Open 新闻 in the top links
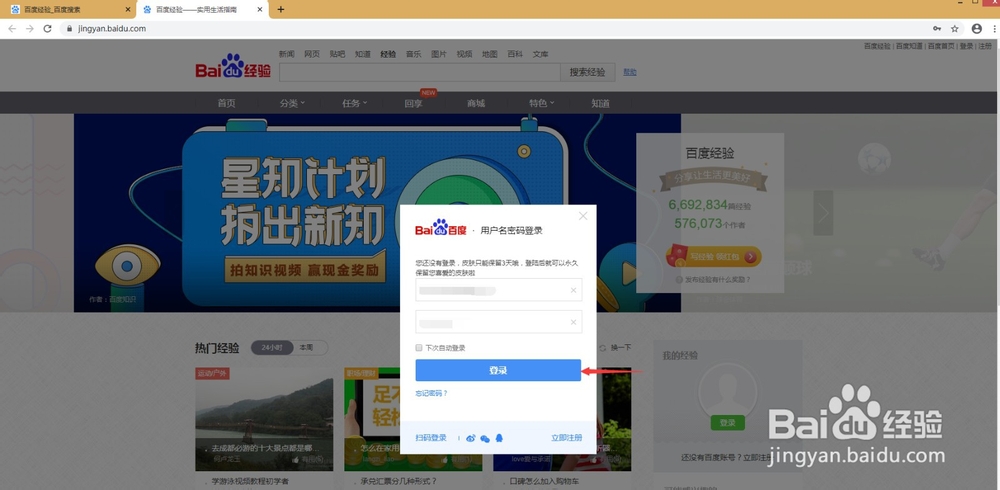This screenshot has height=490, width=1000. tap(286, 54)
